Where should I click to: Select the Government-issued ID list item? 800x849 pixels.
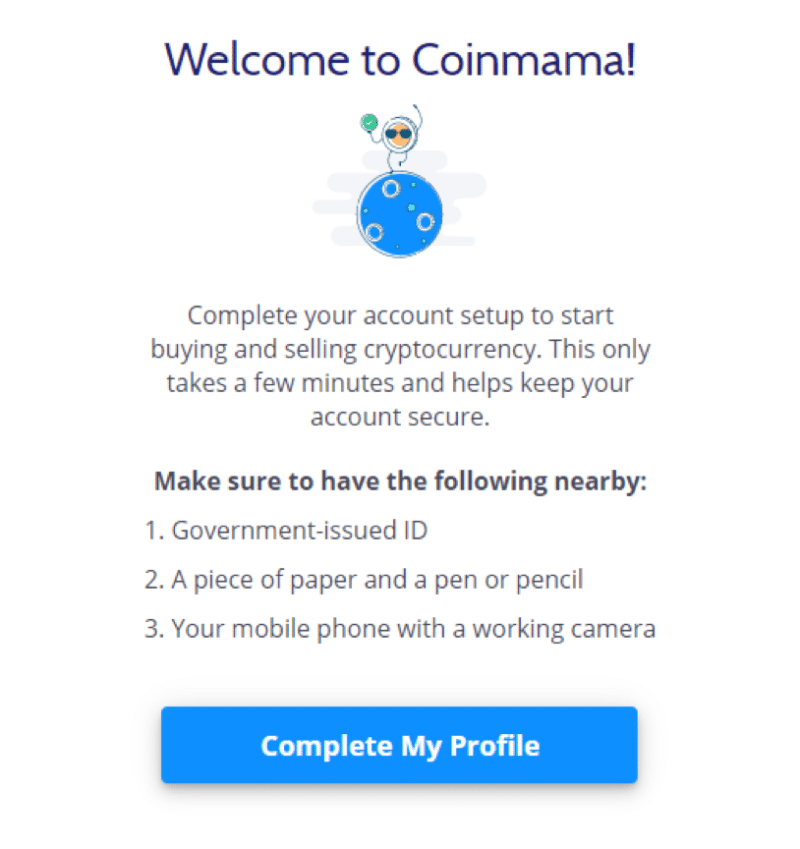pyautogui.click(x=286, y=530)
